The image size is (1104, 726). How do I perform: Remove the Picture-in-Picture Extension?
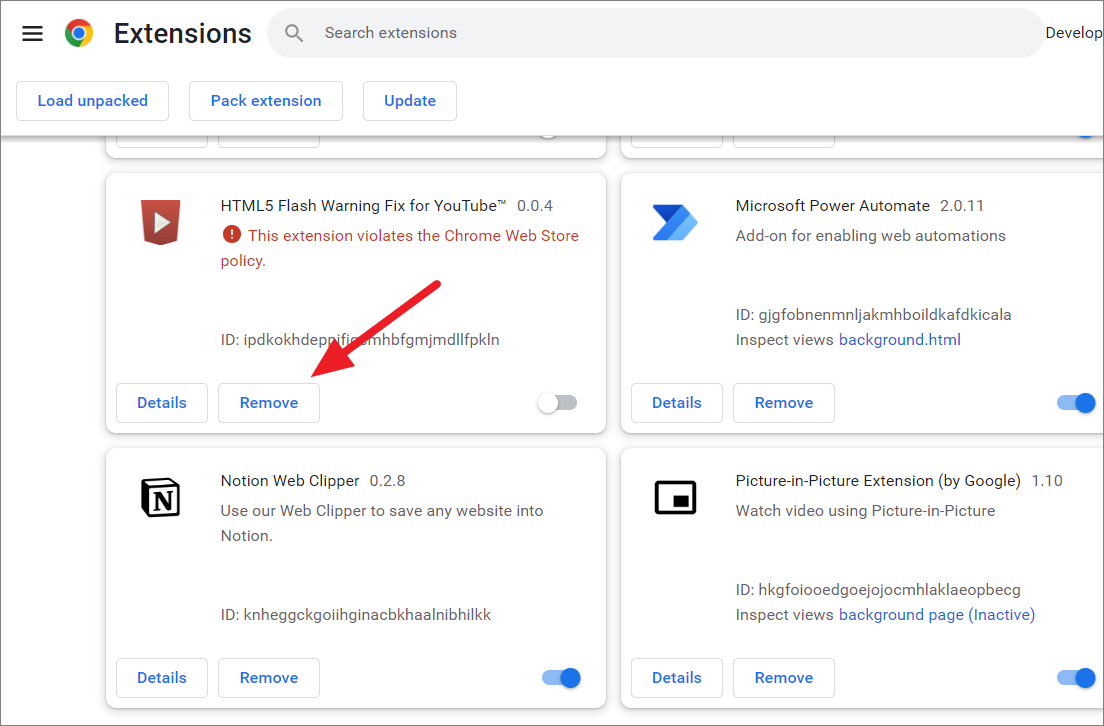click(x=784, y=678)
